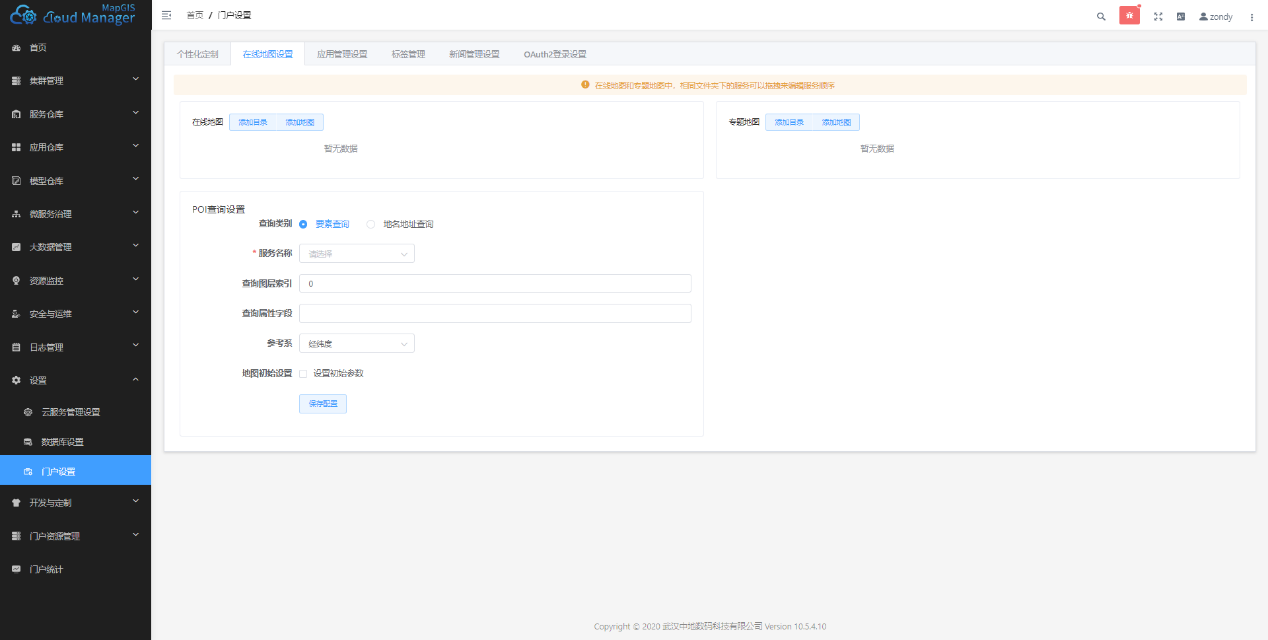Click the 应用仓库 grid icon

16,147
